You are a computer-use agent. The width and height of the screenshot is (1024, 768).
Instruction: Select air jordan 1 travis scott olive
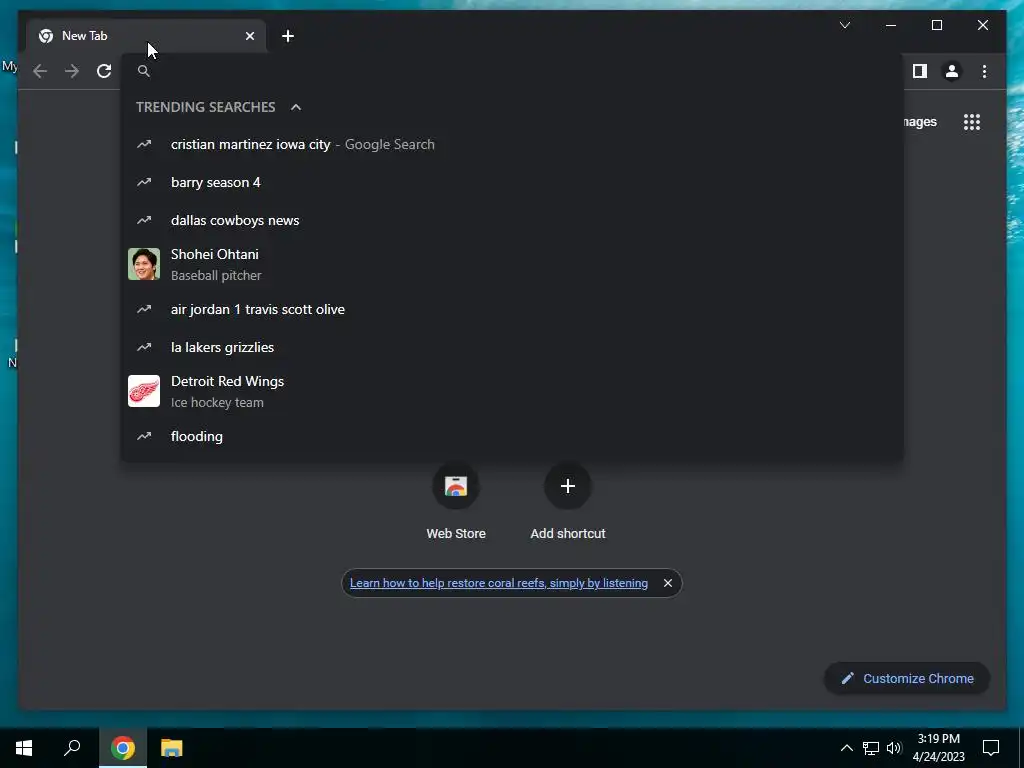513,310
